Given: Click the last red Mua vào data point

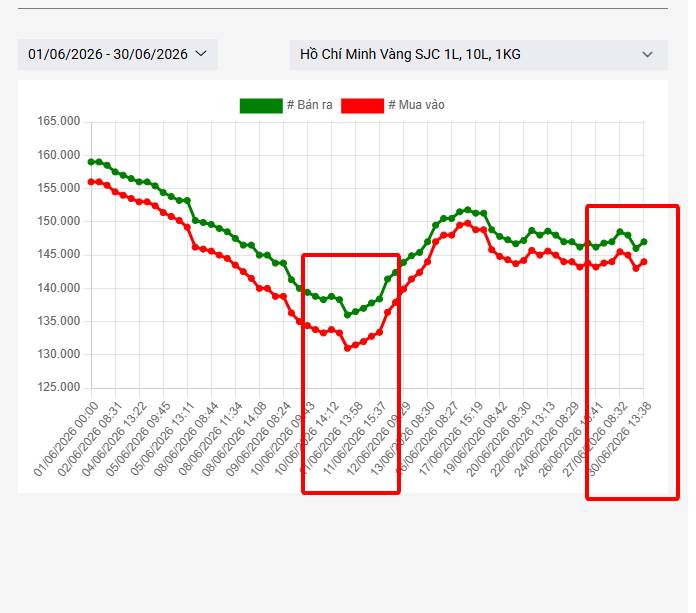Looking at the screenshot, I should pyautogui.click(x=644, y=262).
